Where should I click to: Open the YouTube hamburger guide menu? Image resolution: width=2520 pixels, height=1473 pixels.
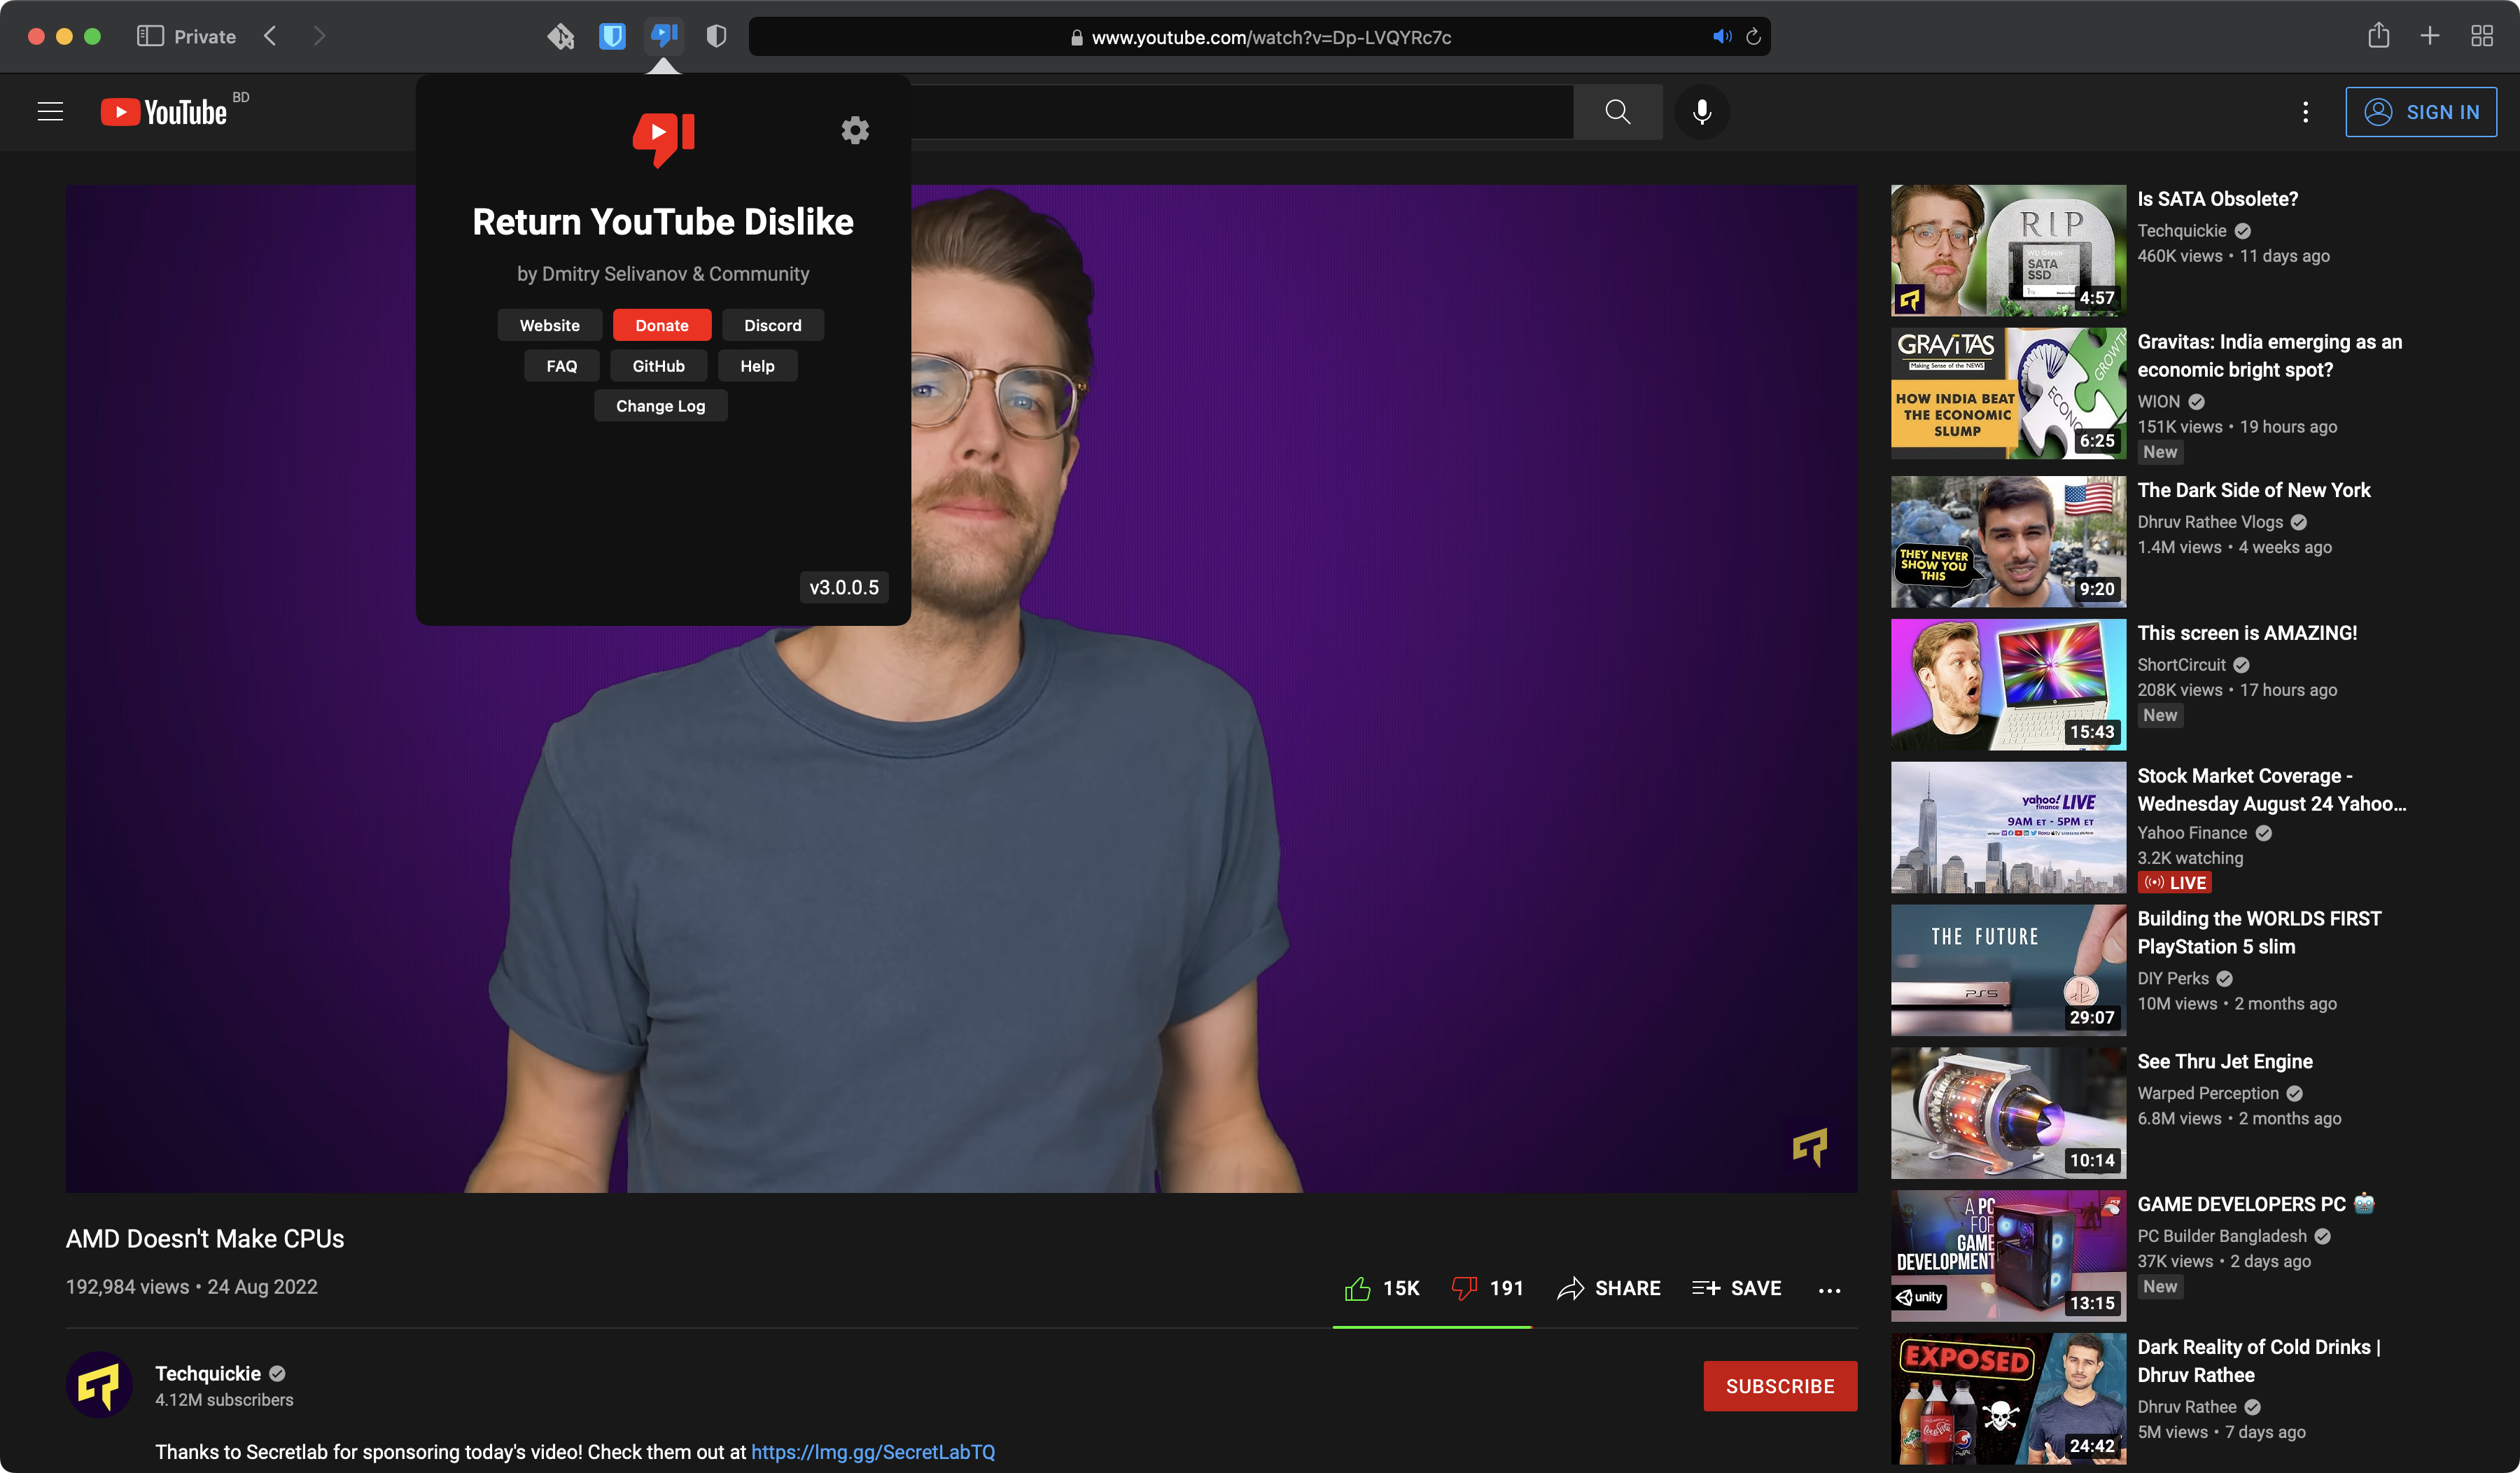(x=50, y=112)
